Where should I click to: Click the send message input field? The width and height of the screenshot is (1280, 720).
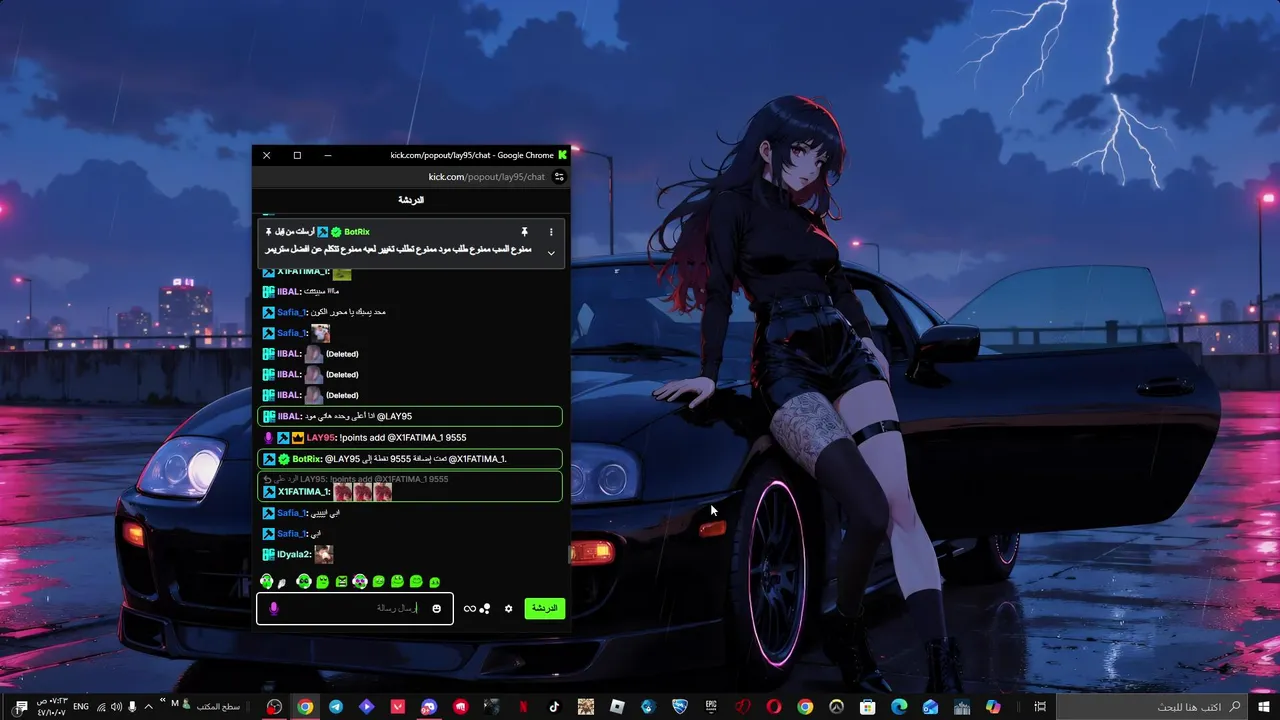point(355,608)
